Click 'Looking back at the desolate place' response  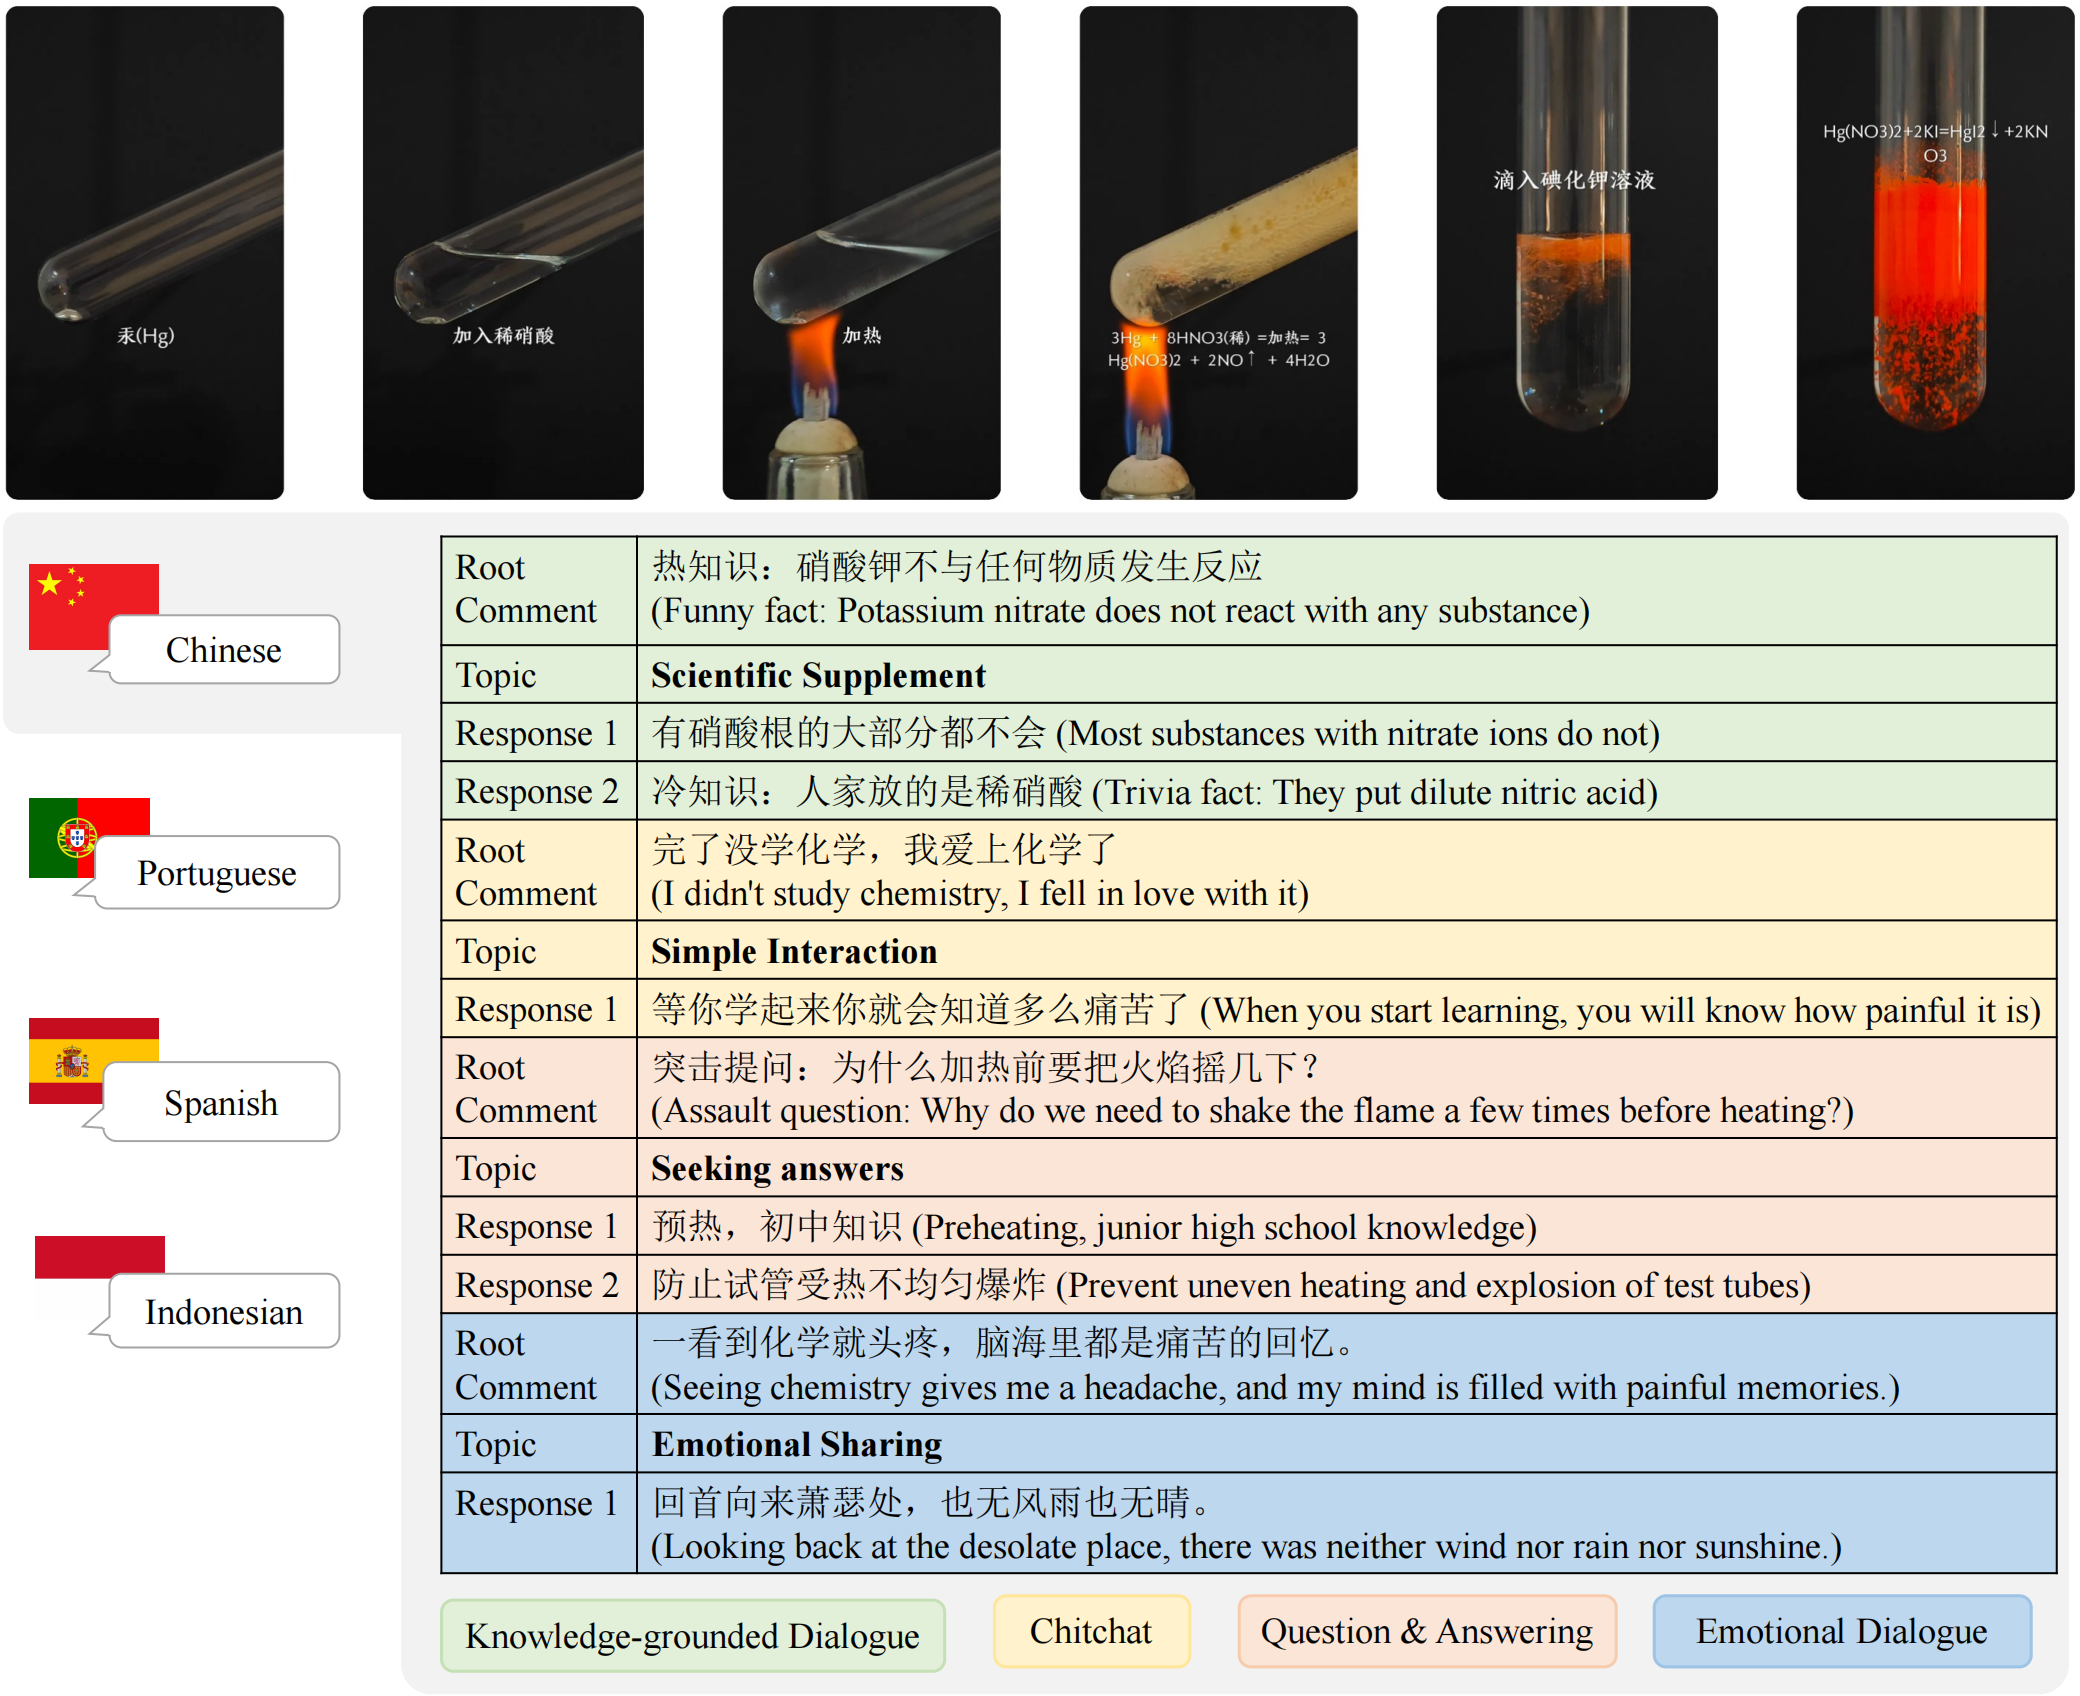coord(1346,1523)
